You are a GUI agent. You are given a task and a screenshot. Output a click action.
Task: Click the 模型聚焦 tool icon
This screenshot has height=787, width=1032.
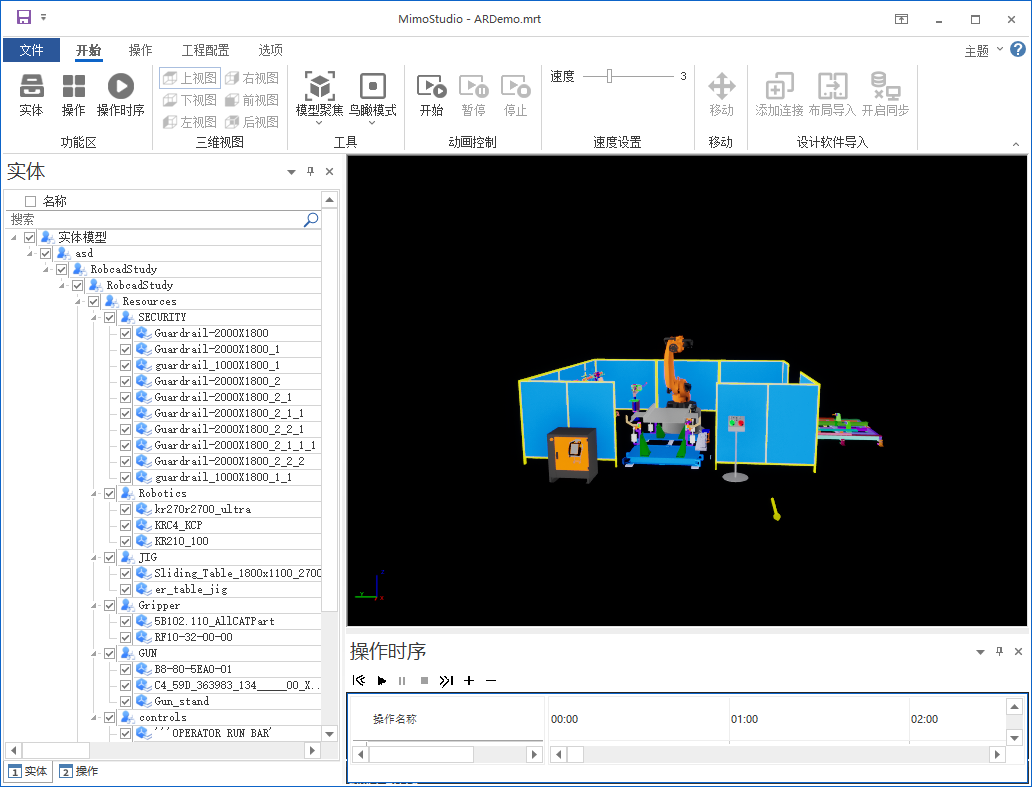pyautogui.click(x=319, y=87)
